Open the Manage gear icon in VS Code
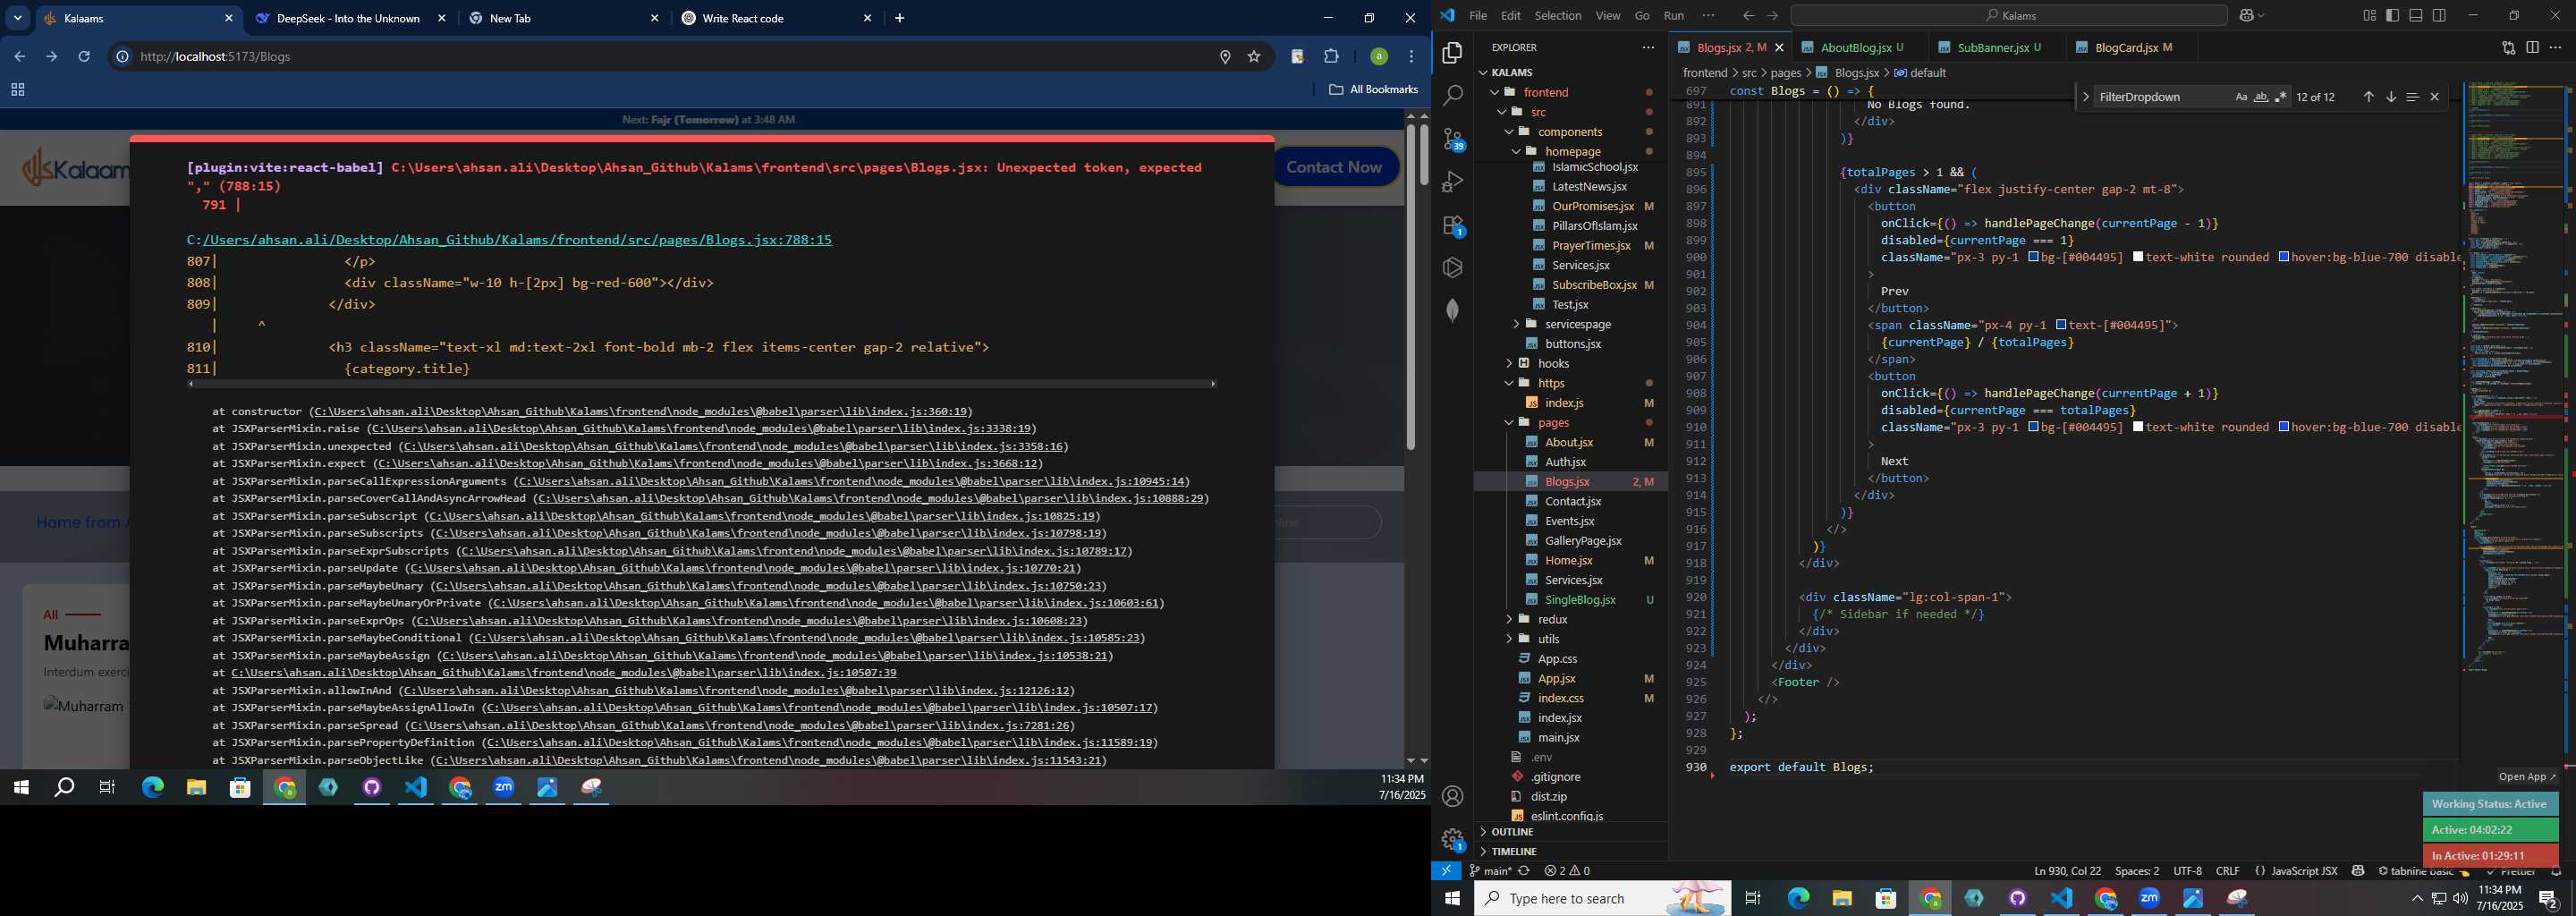 [x=1453, y=839]
